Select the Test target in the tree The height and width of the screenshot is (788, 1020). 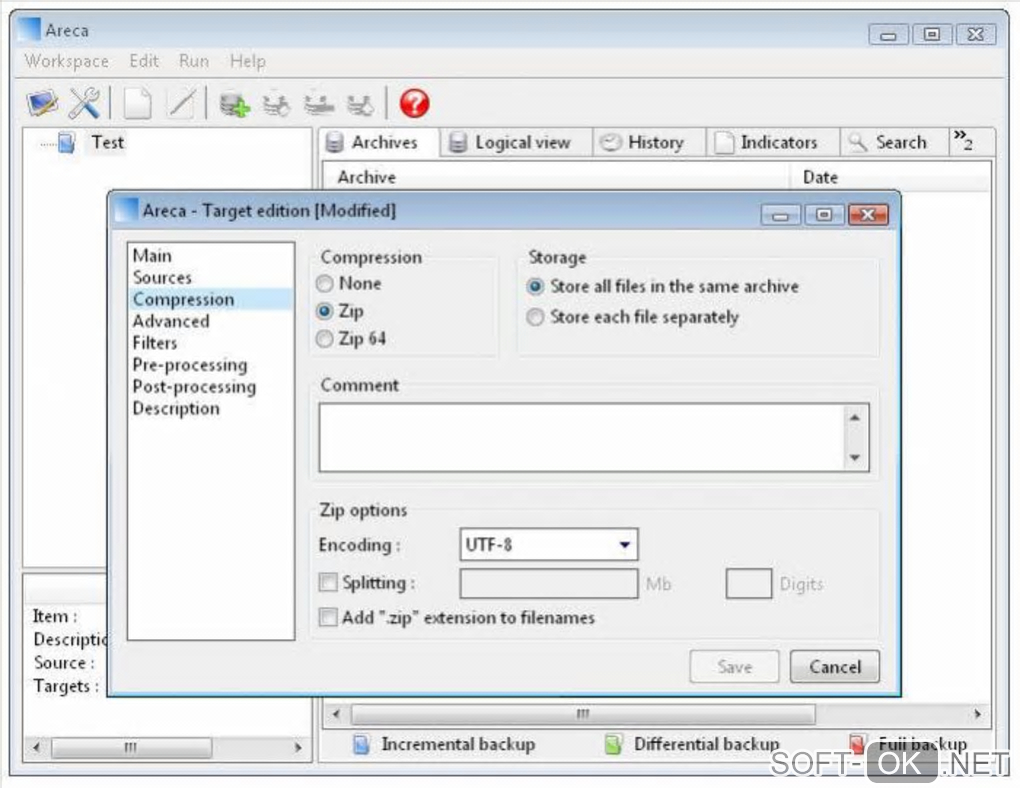click(x=107, y=143)
